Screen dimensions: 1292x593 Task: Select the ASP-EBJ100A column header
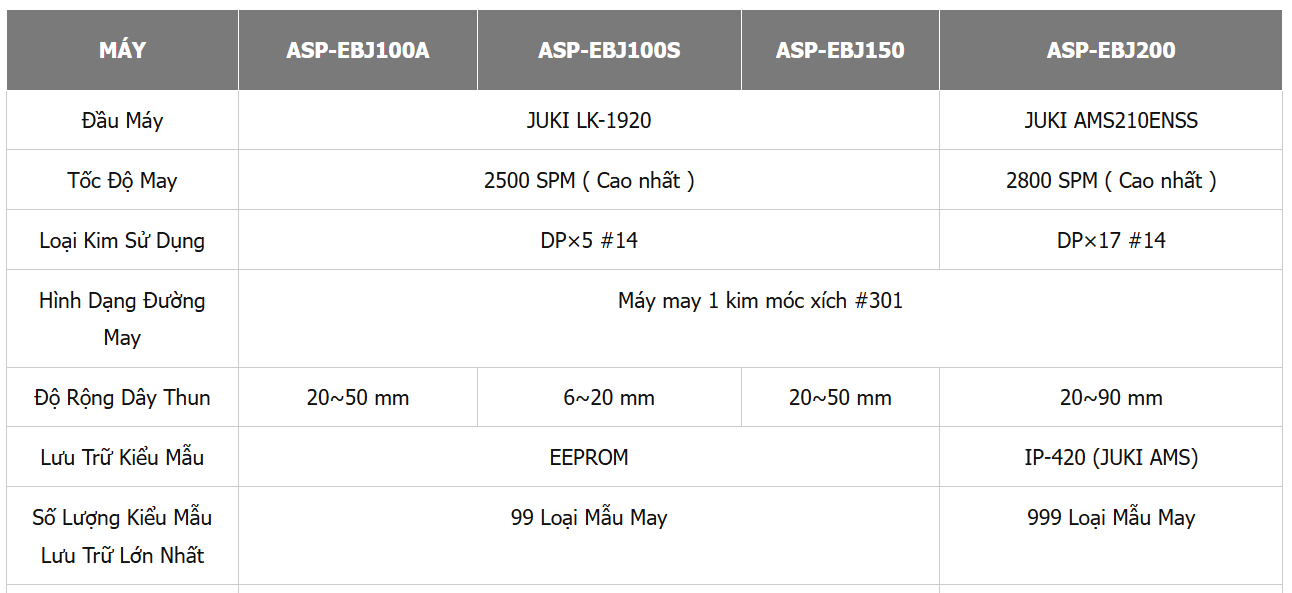point(358,50)
